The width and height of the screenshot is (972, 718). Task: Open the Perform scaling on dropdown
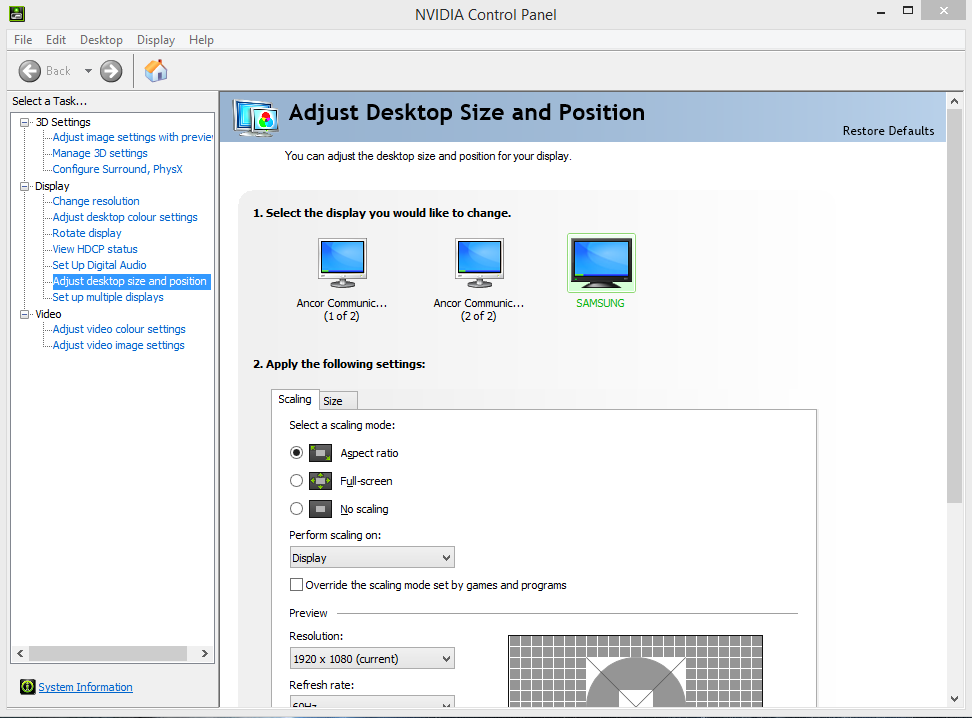[x=372, y=557]
